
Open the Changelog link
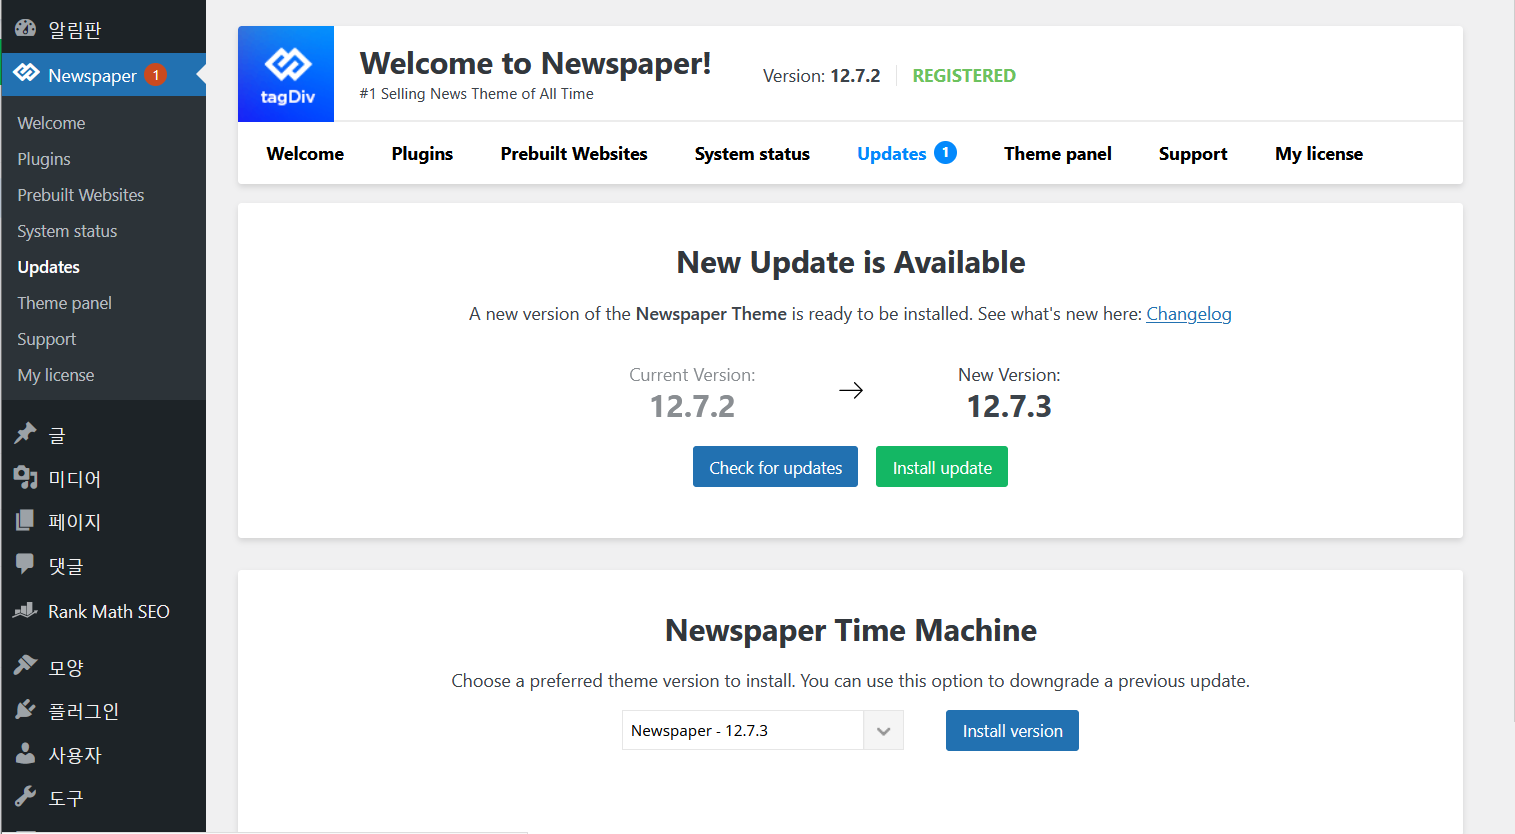(1189, 314)
